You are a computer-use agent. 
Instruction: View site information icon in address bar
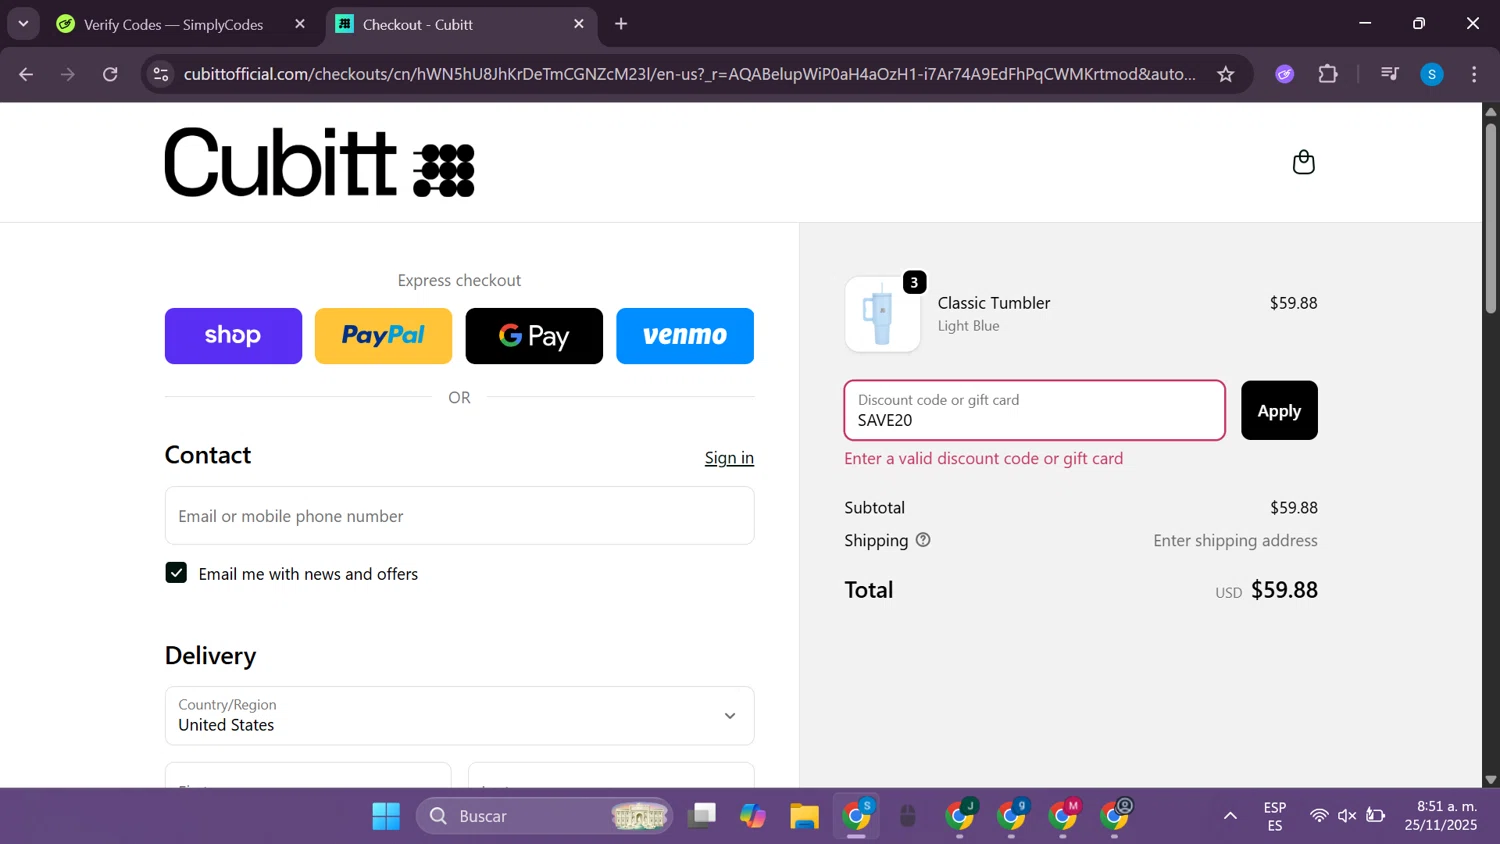click(161, 74)
